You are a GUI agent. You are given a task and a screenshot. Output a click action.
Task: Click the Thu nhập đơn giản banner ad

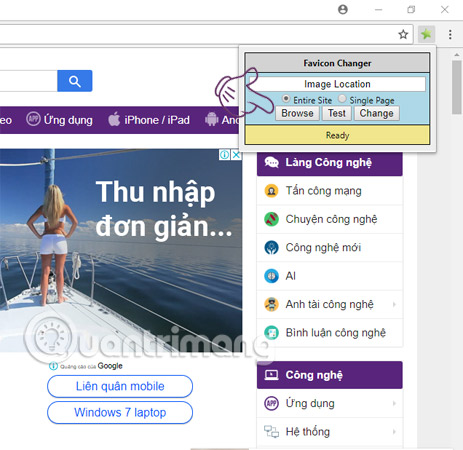120,250
